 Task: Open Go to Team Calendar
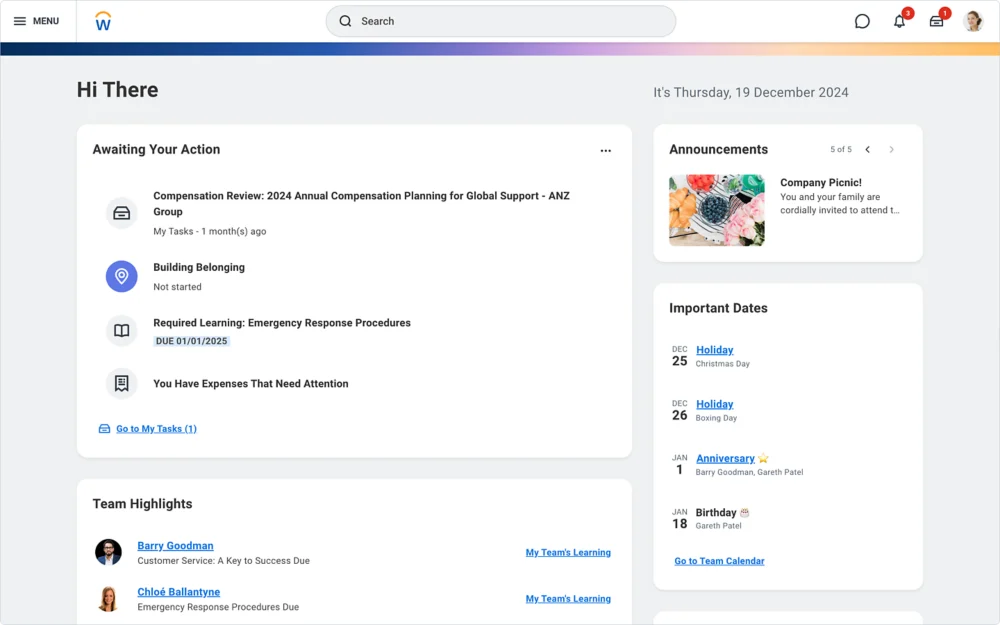(x=718, y=561)
